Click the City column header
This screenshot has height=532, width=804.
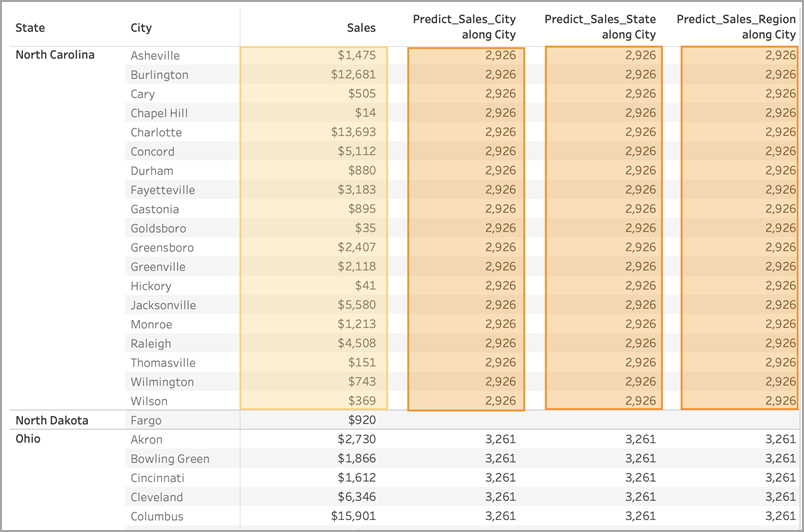click(x=141, y=28)
